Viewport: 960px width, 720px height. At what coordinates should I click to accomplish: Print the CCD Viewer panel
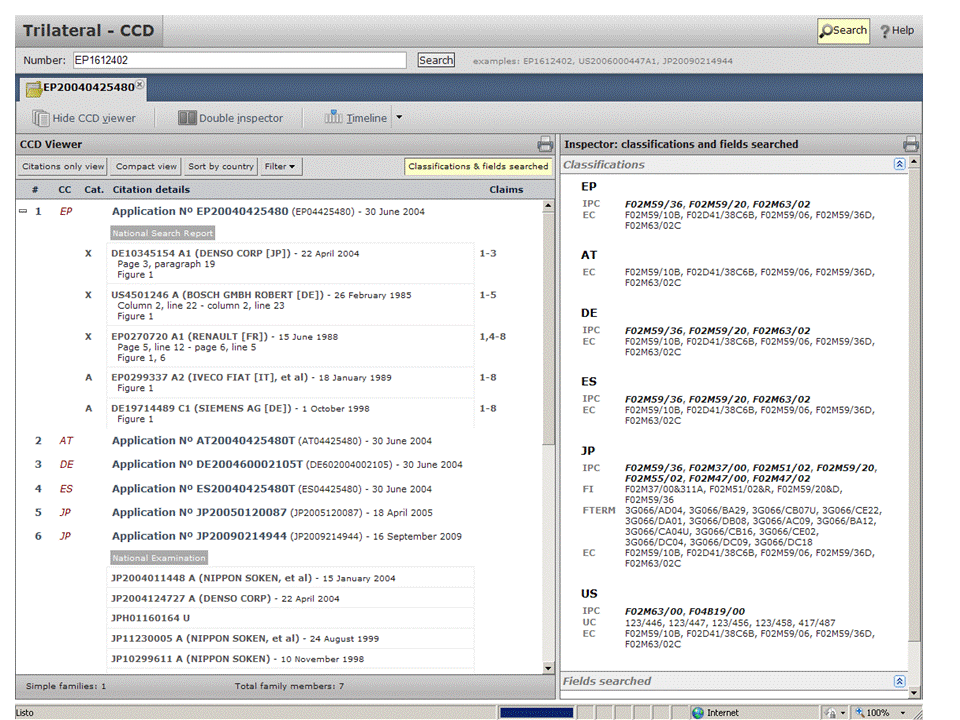[545, 144]
